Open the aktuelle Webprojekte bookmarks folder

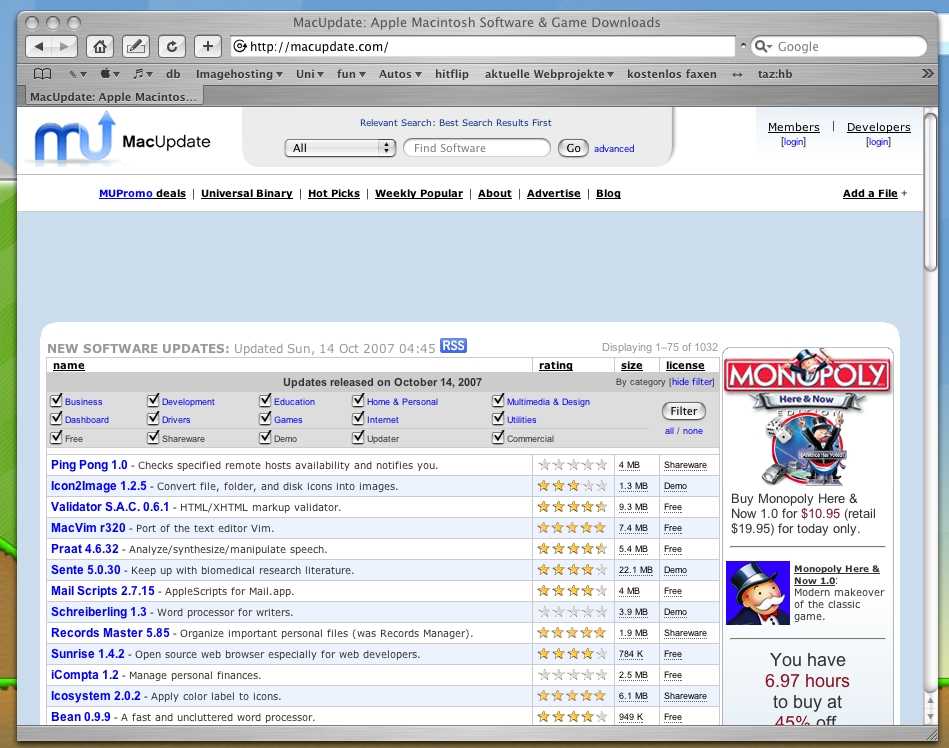tap(549, 74)
